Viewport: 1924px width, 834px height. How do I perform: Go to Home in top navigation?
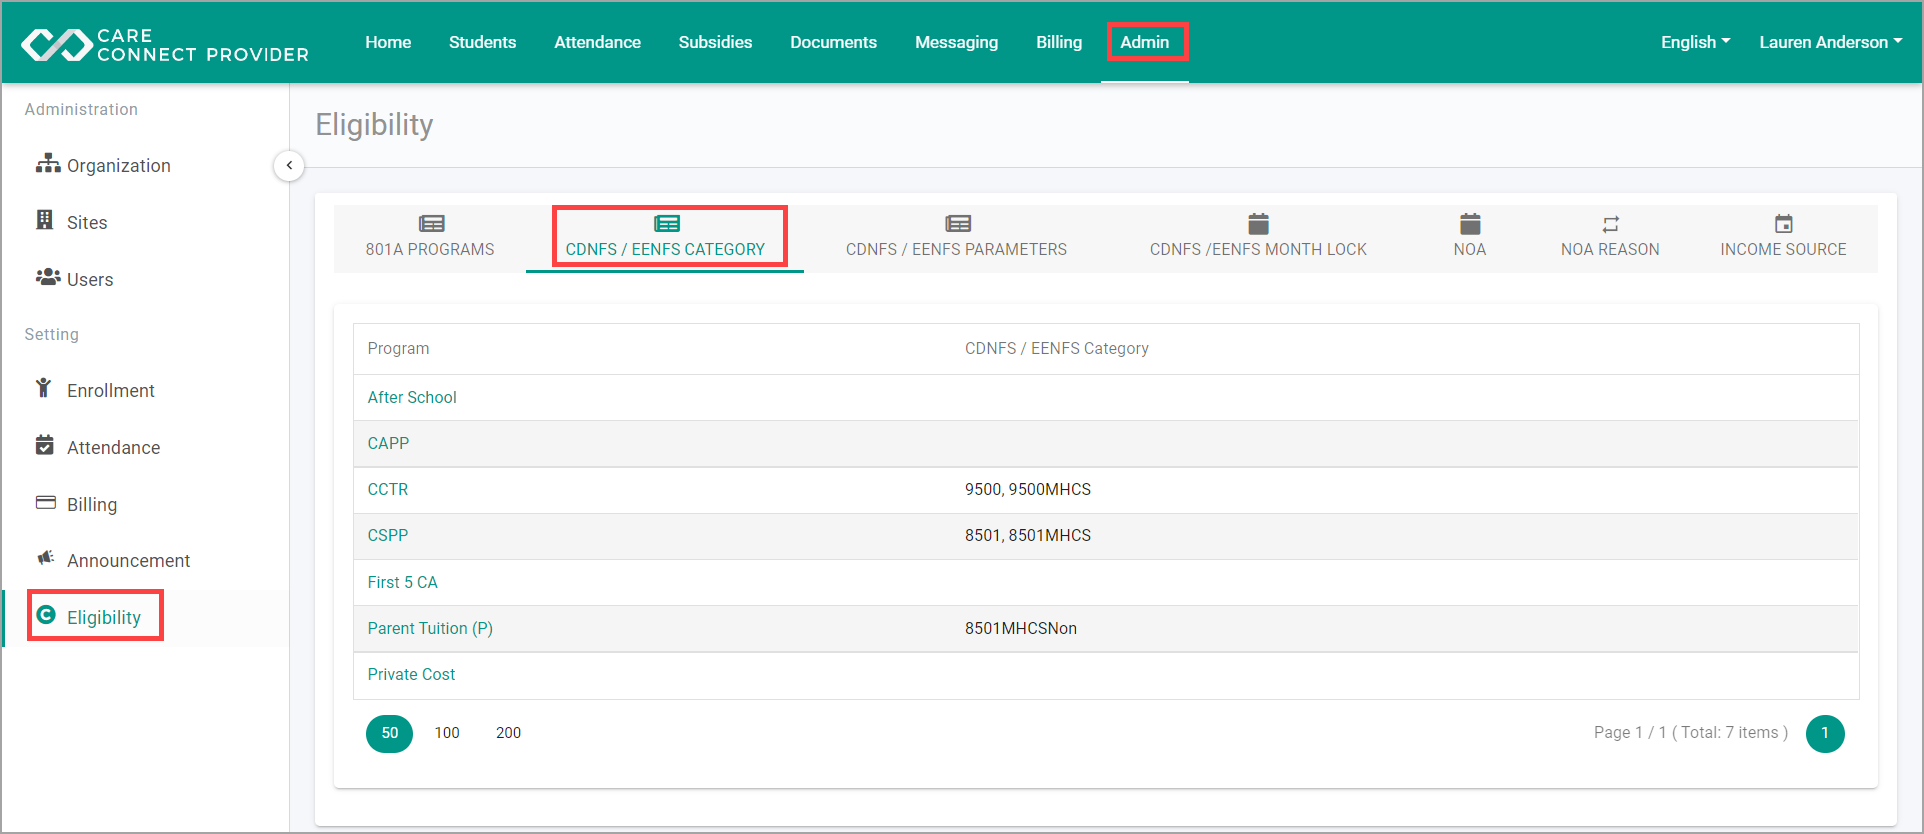(x=388, y=42)
